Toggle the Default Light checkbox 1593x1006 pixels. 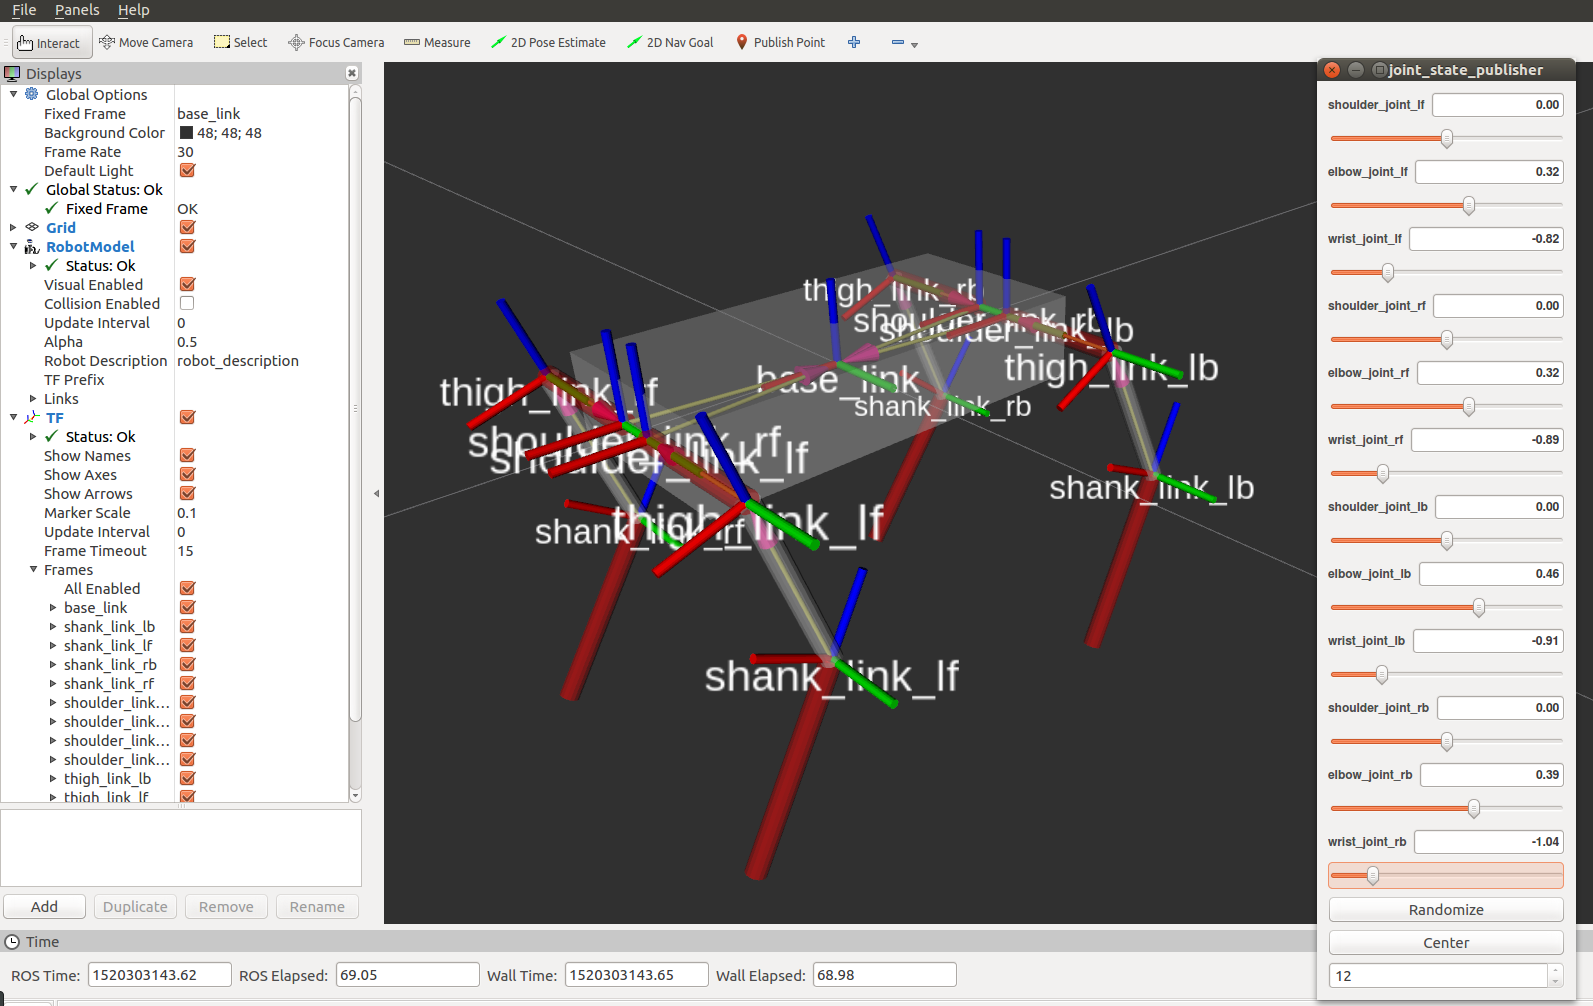187,170
